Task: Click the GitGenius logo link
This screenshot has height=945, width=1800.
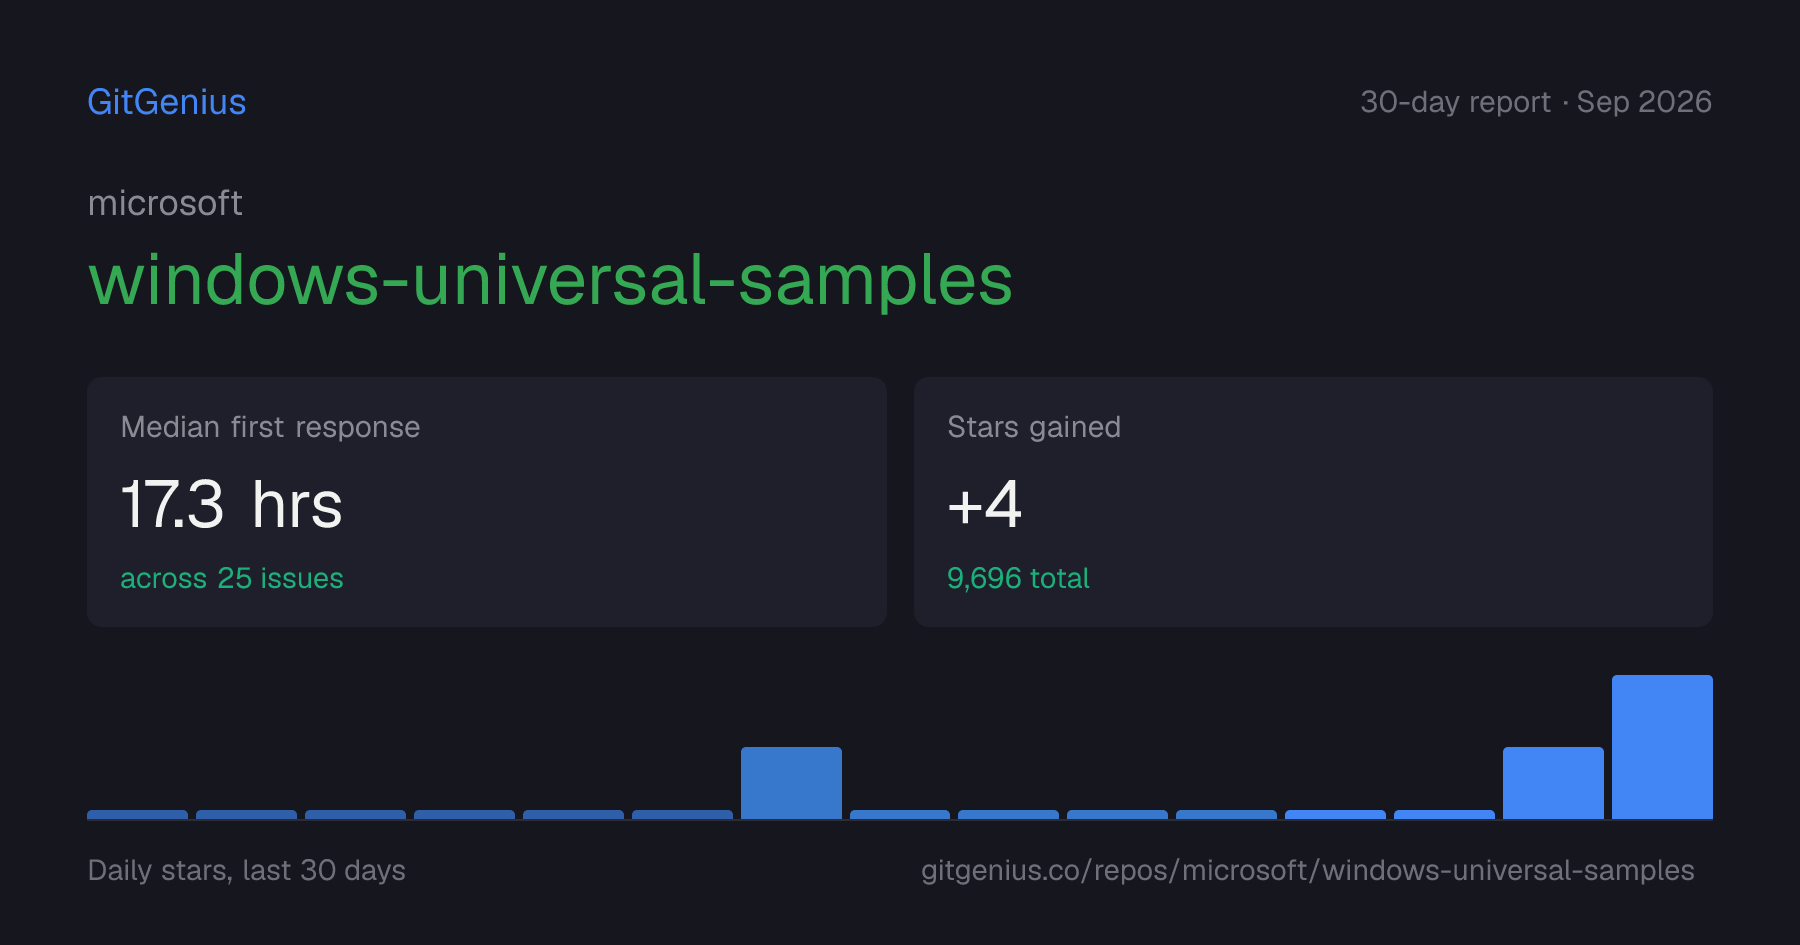Action: click(167, 102)
